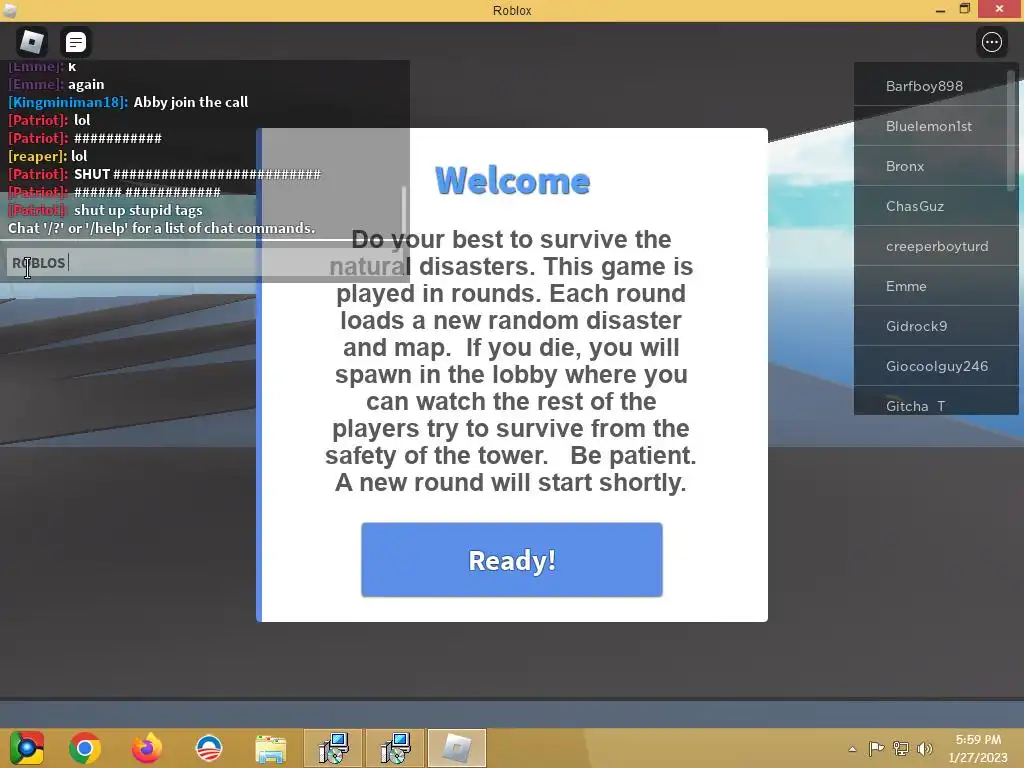Open File Explorer folder from taskbar
The image size is (1024, 768).
click(270, 749)
